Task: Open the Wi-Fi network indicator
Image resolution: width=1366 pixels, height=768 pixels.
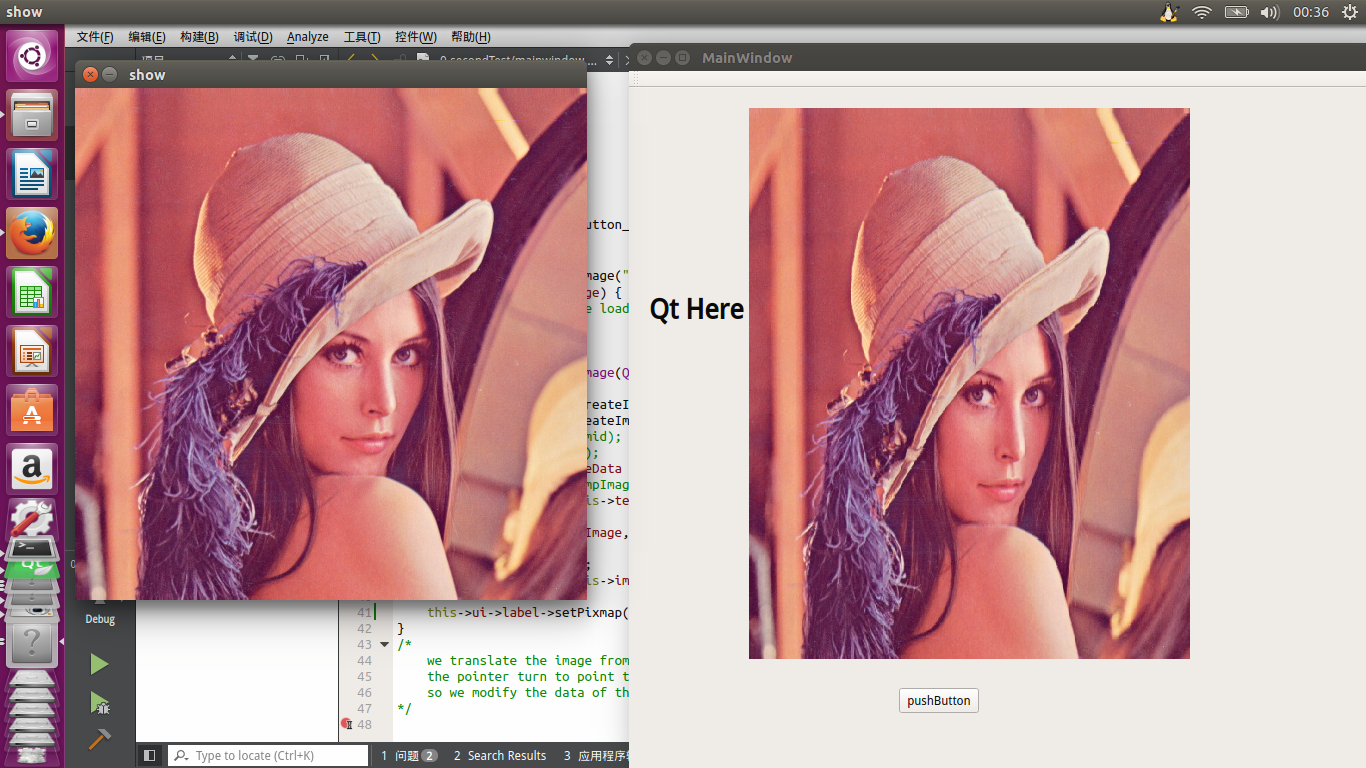Action: click(x=1202, y=12)
